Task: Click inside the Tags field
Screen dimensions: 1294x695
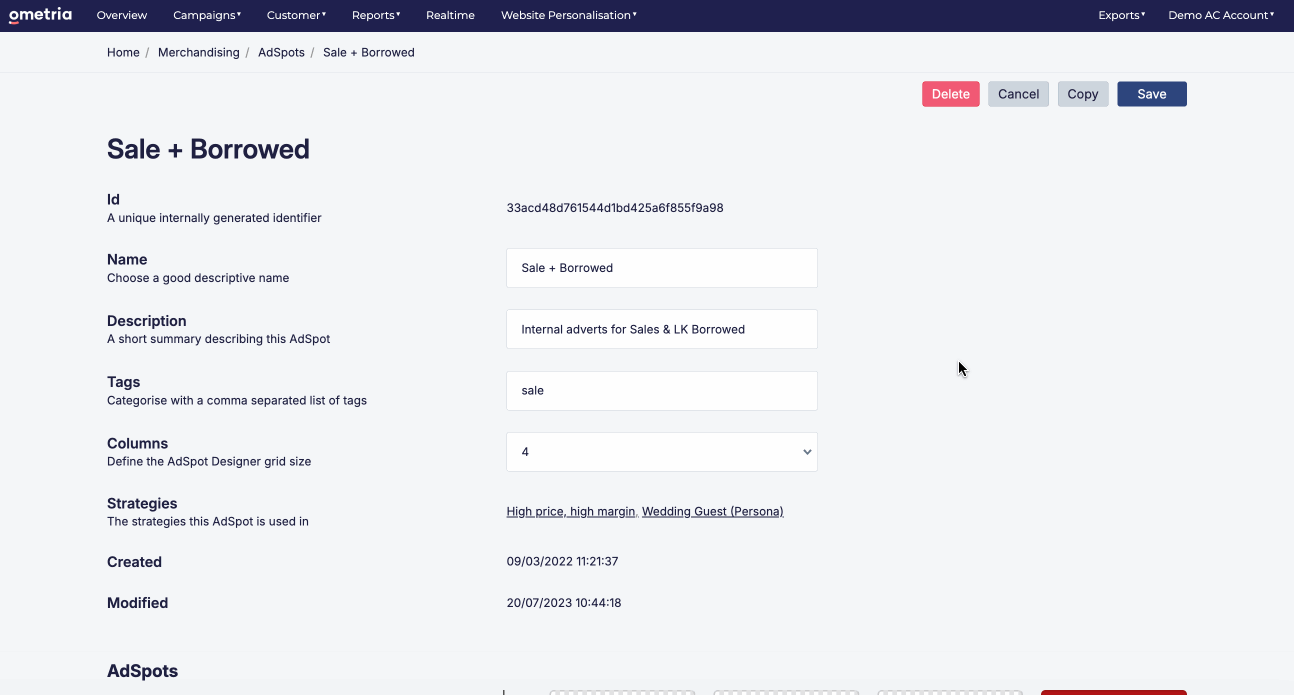Action: click(661, 390)
